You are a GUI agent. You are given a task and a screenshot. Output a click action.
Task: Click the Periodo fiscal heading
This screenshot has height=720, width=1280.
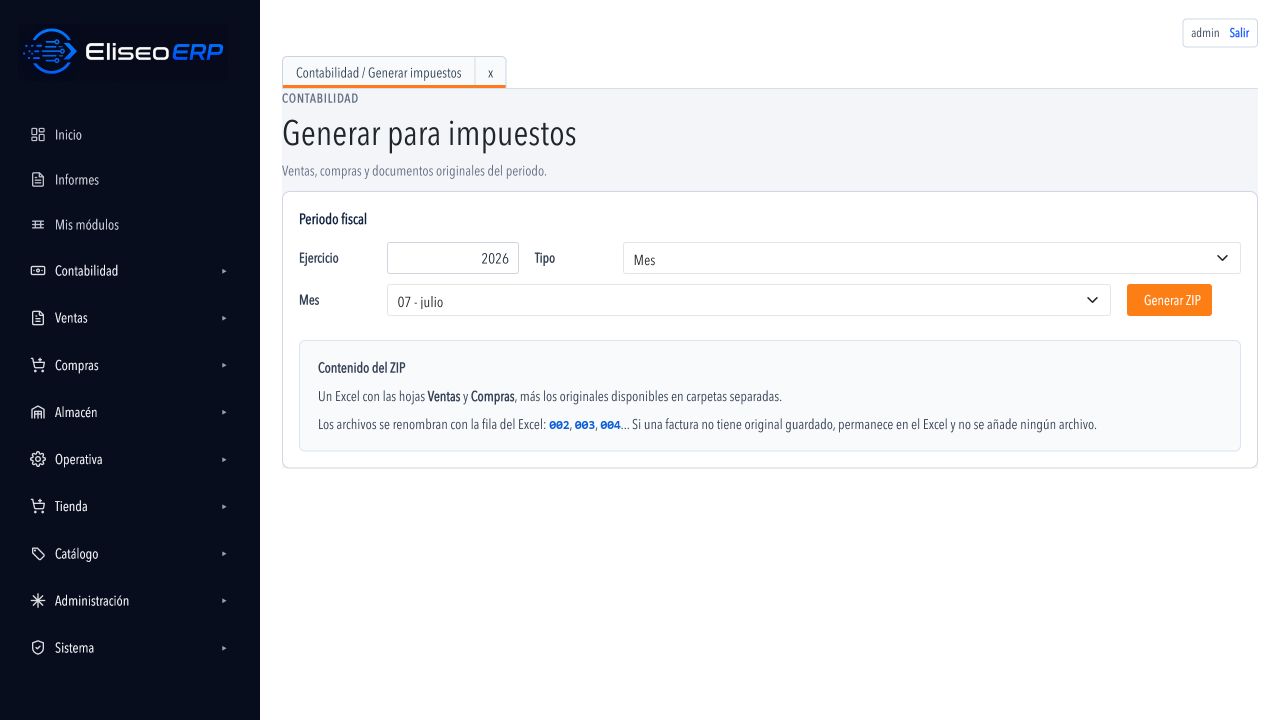click(333, 219)
